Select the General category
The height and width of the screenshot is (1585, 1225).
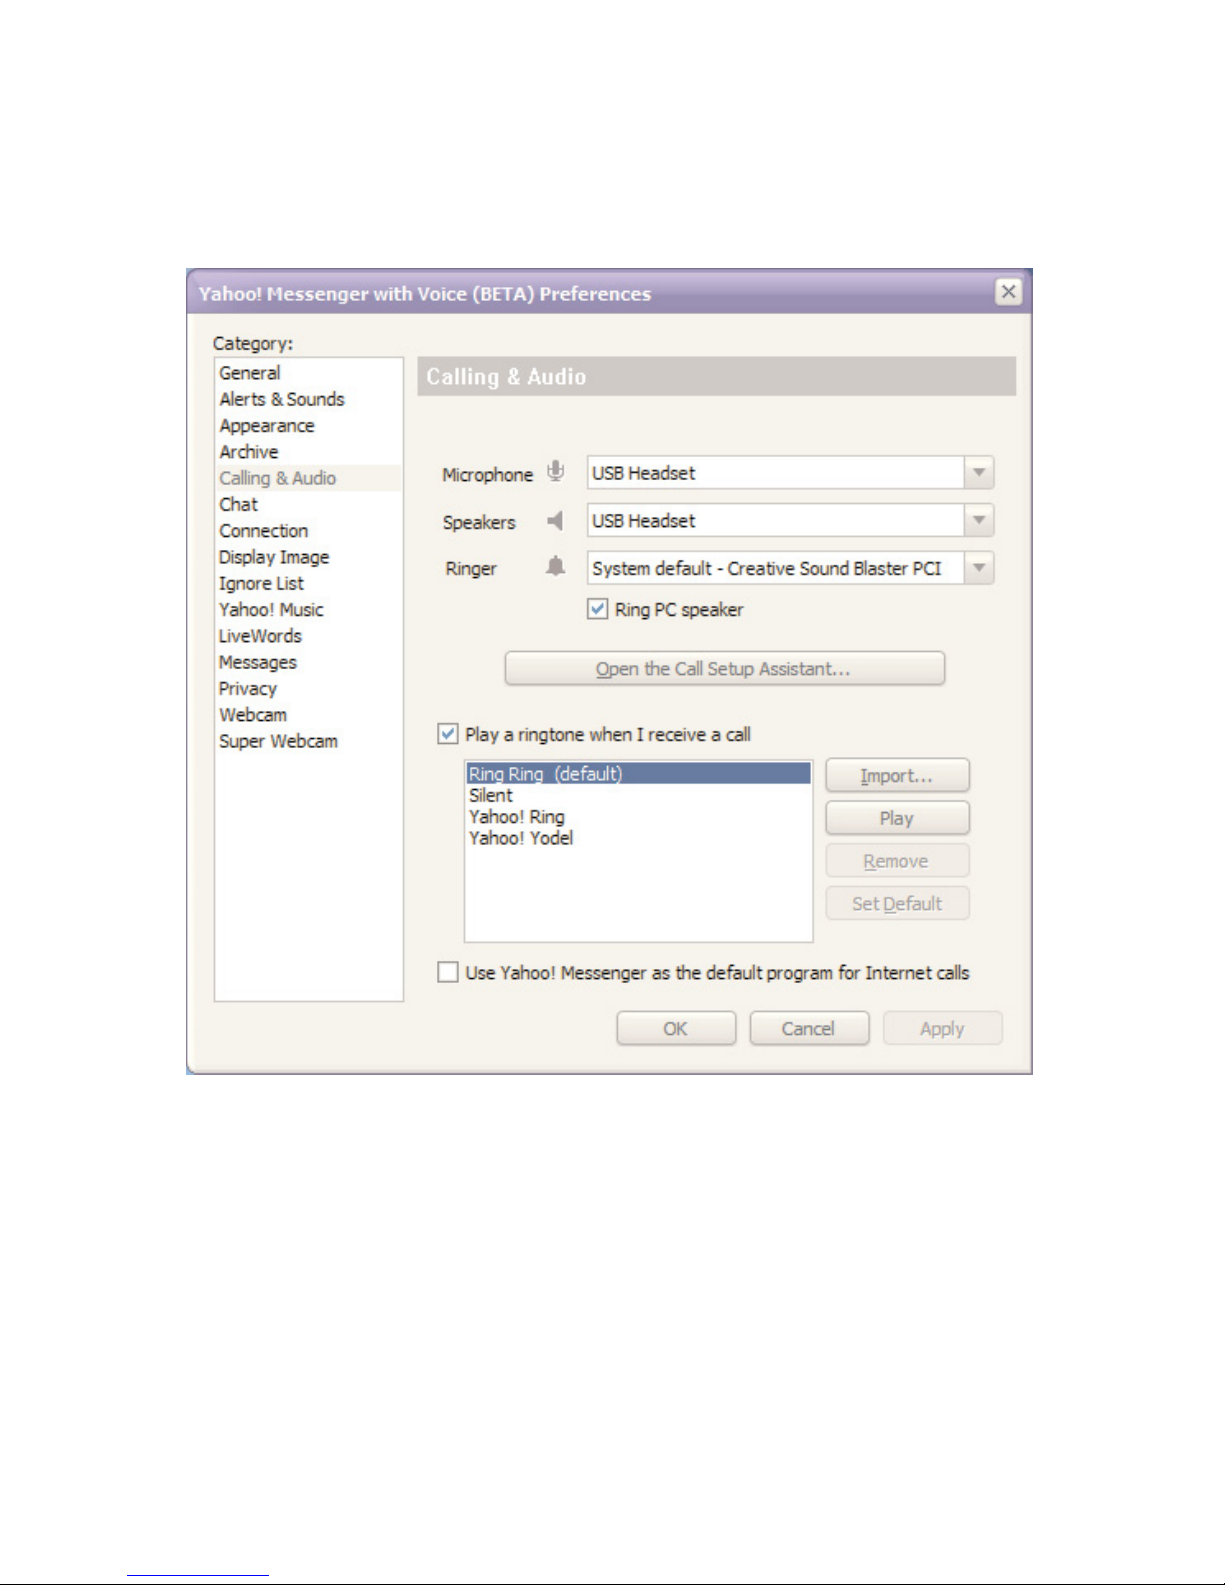308,373
